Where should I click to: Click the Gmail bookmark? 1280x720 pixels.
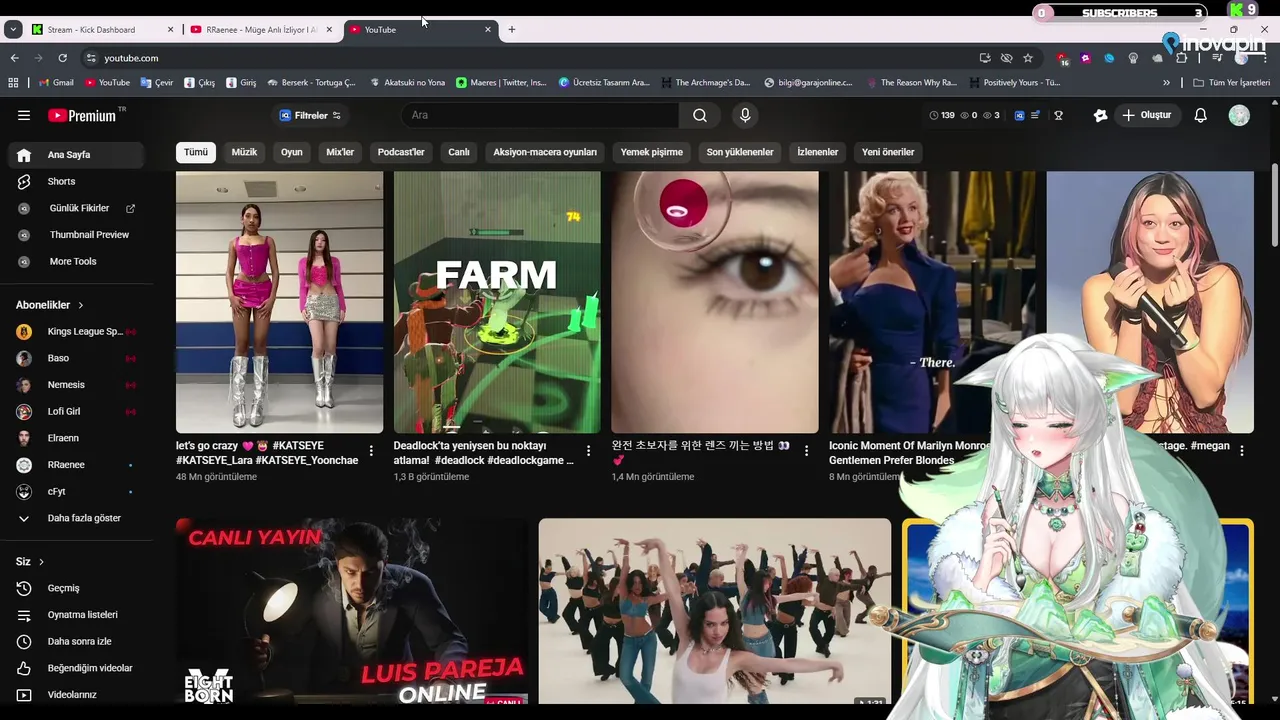tap(56, 83)
